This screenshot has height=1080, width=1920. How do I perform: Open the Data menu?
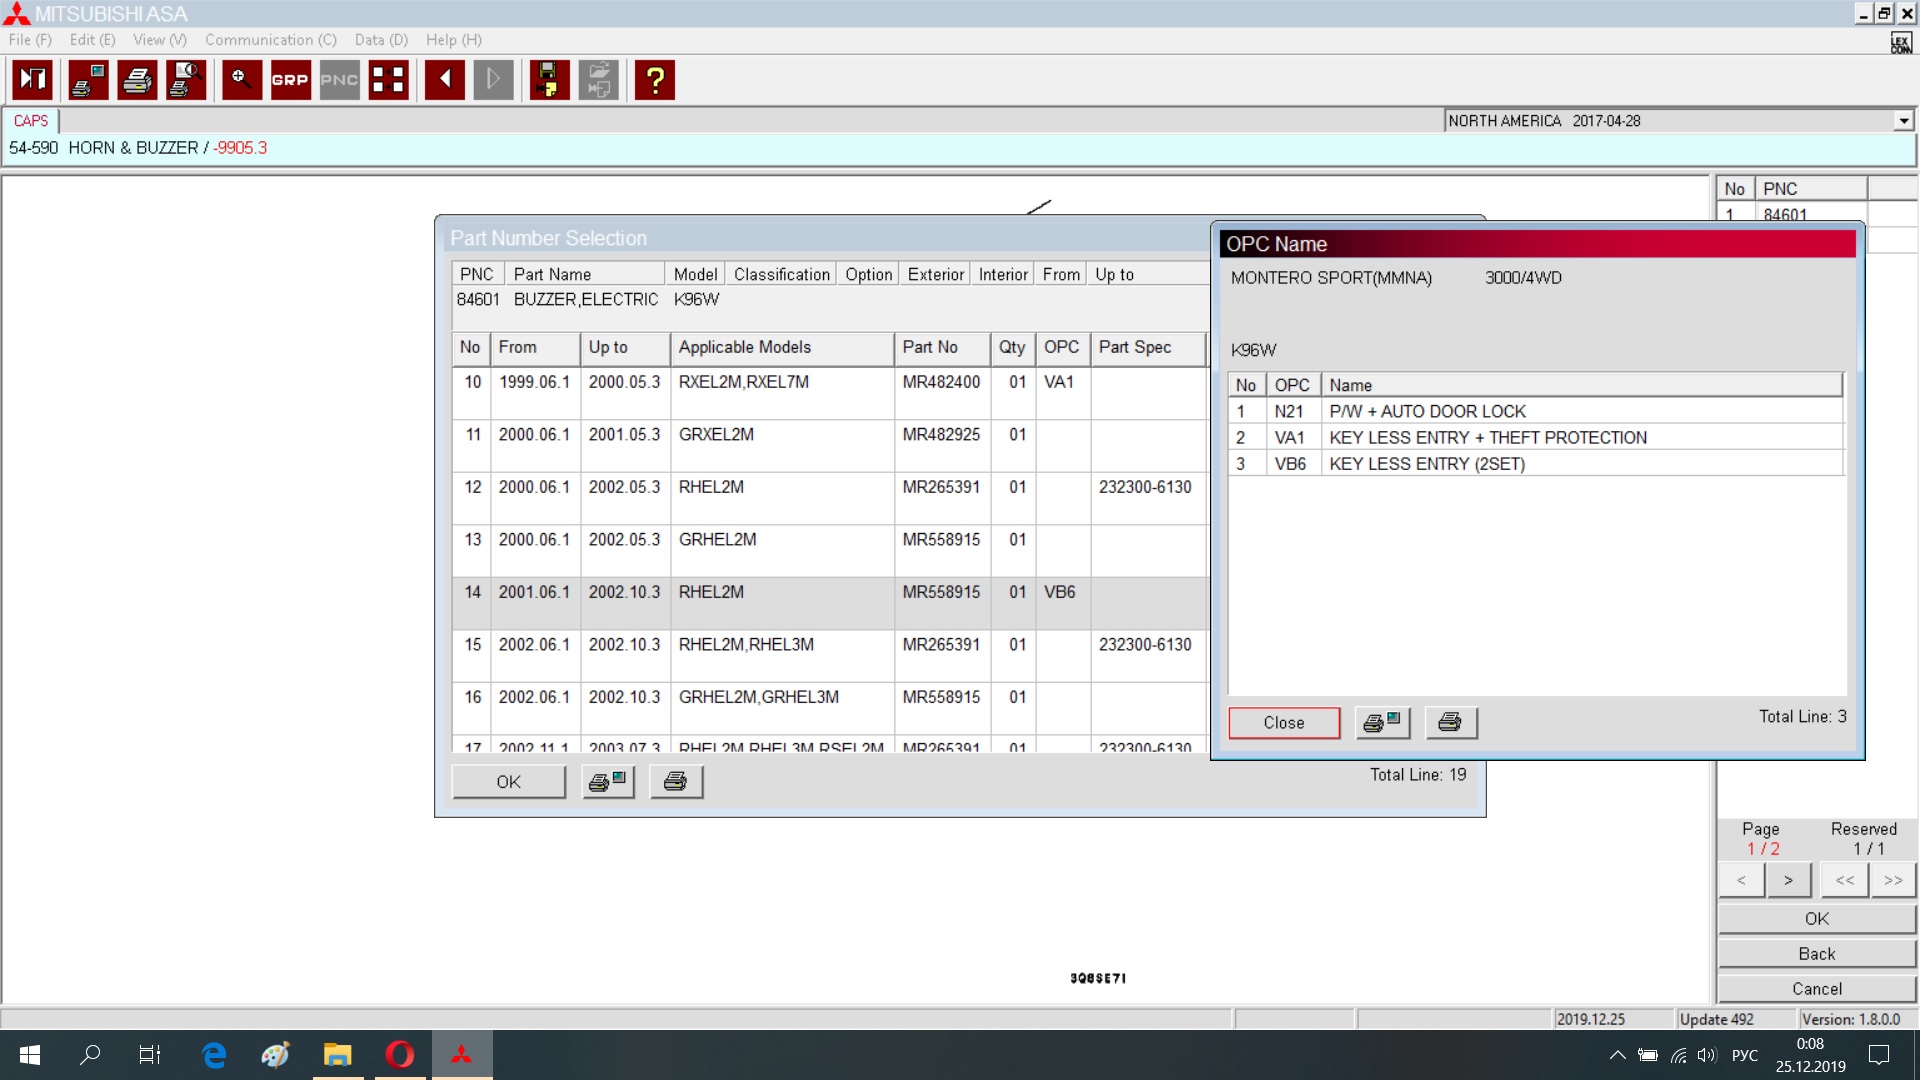pyautogui.click(x=381, y=40)
